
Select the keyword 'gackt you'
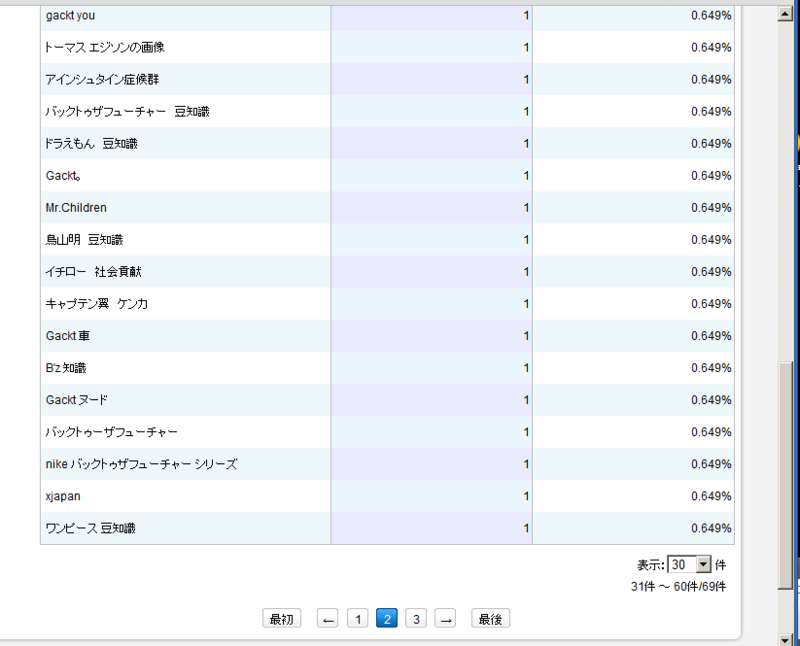(x=70, y=15)
